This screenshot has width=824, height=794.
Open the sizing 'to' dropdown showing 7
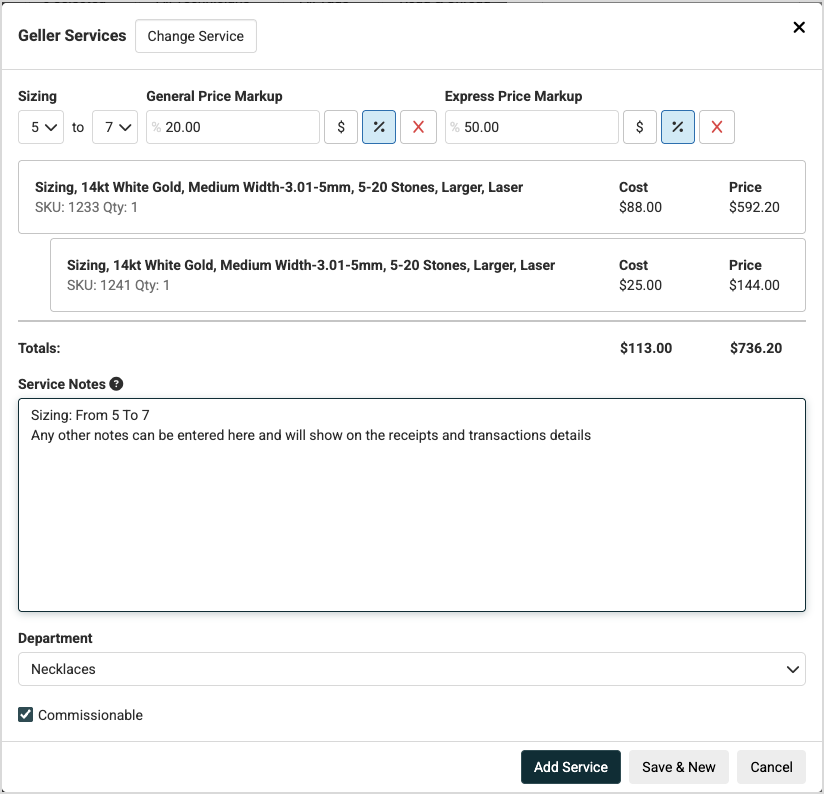(115, 127)
